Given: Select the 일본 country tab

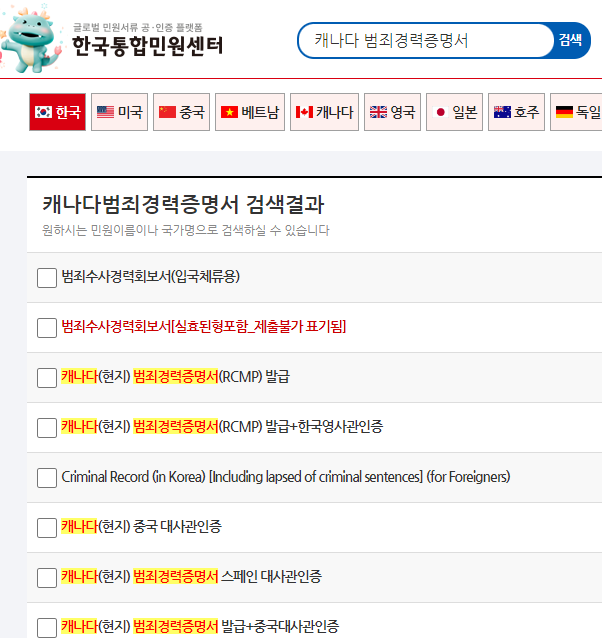Looking at the screenshot, I should tap(454, 112).
